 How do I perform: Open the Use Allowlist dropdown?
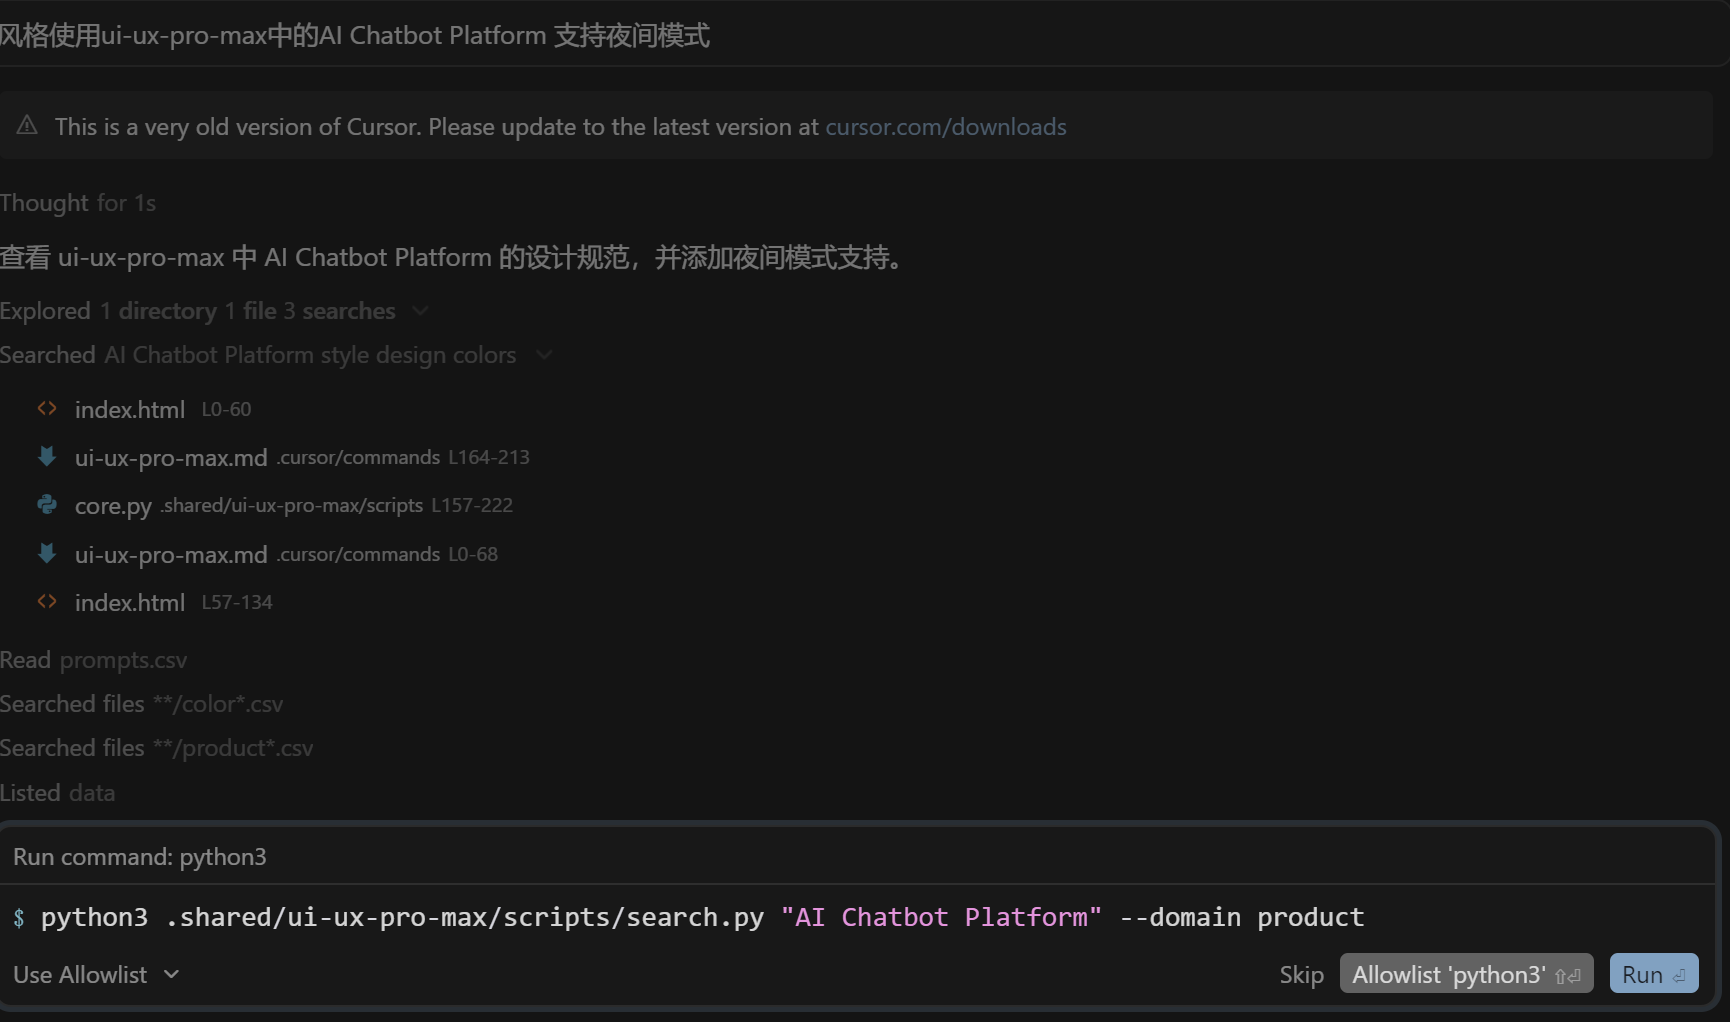click(x=95, y=974)
